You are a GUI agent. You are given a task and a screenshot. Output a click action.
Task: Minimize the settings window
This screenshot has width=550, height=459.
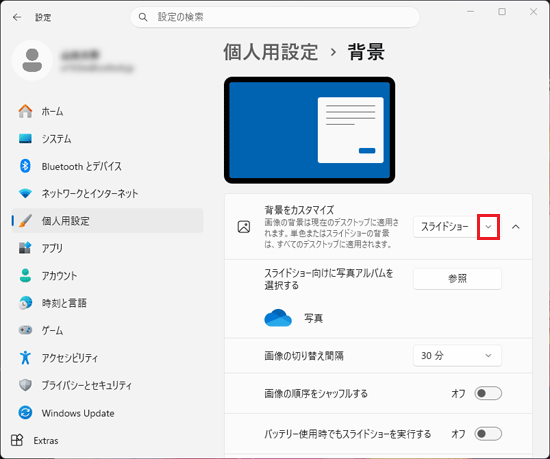470,12
